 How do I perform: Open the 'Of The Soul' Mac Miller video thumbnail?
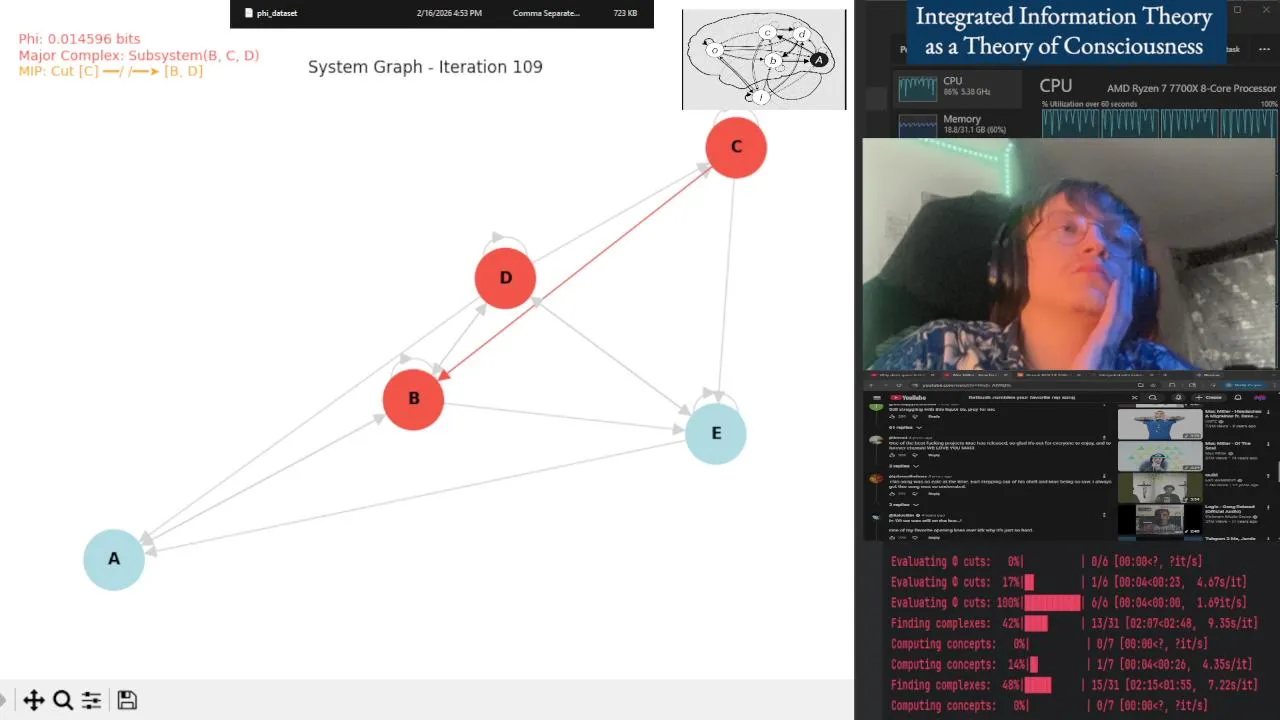[x=1160, y=456]
